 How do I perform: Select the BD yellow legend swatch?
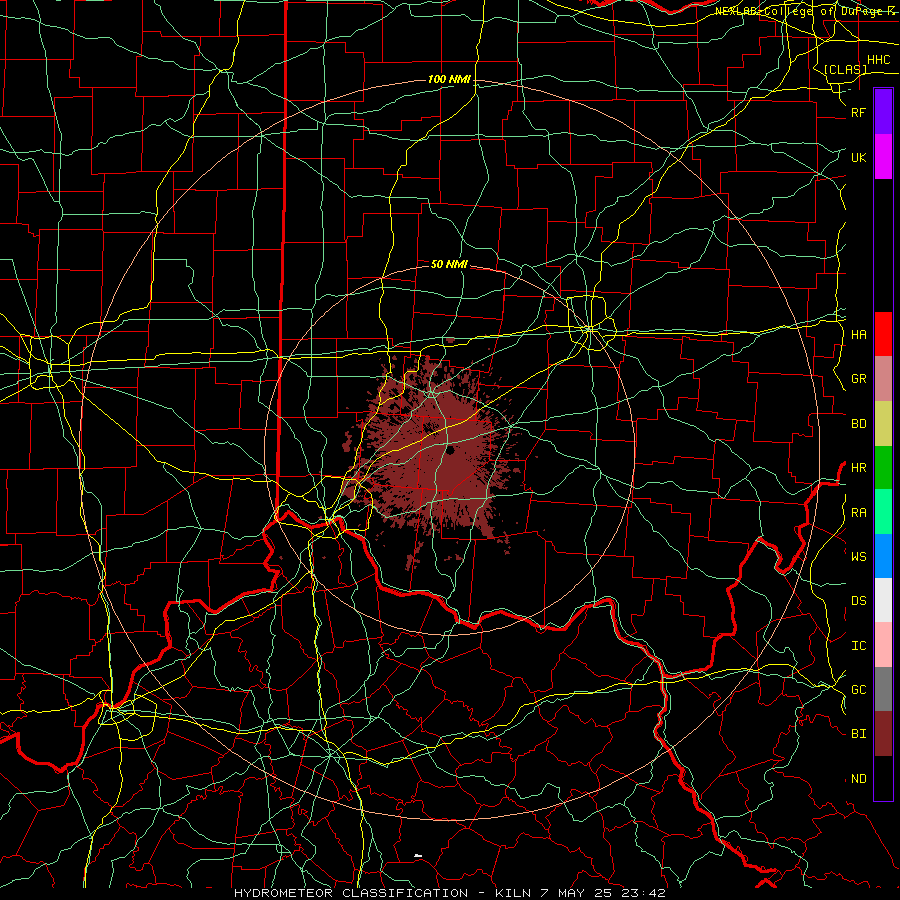pyautogui.click(x=883, y=423)
